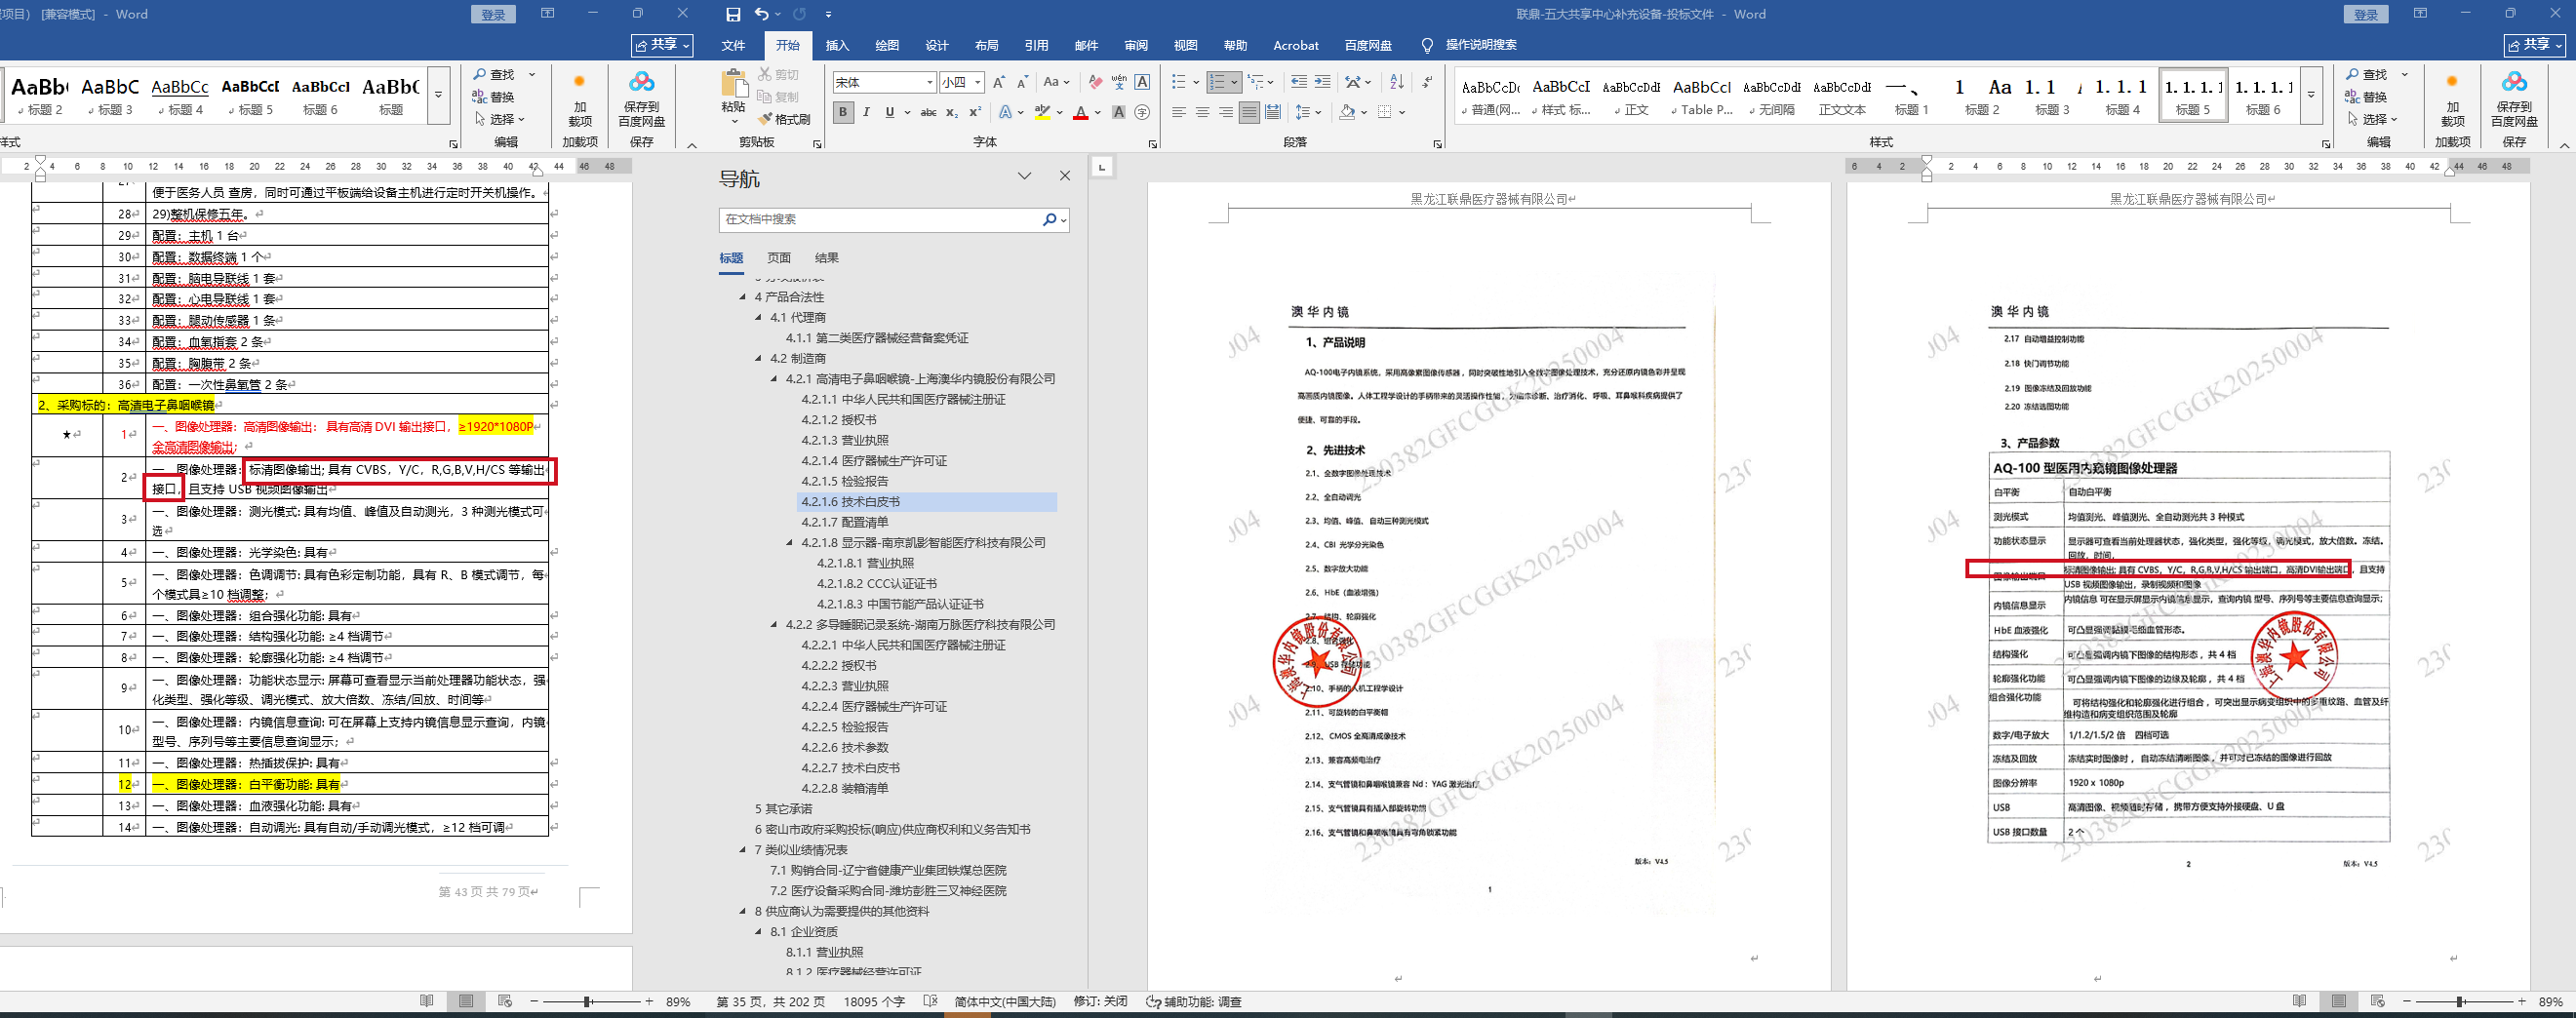The width and height of the screenshot is (2576, 1018).
Task: Select Web Layout view in right window status bar
Action: 2377,1001
